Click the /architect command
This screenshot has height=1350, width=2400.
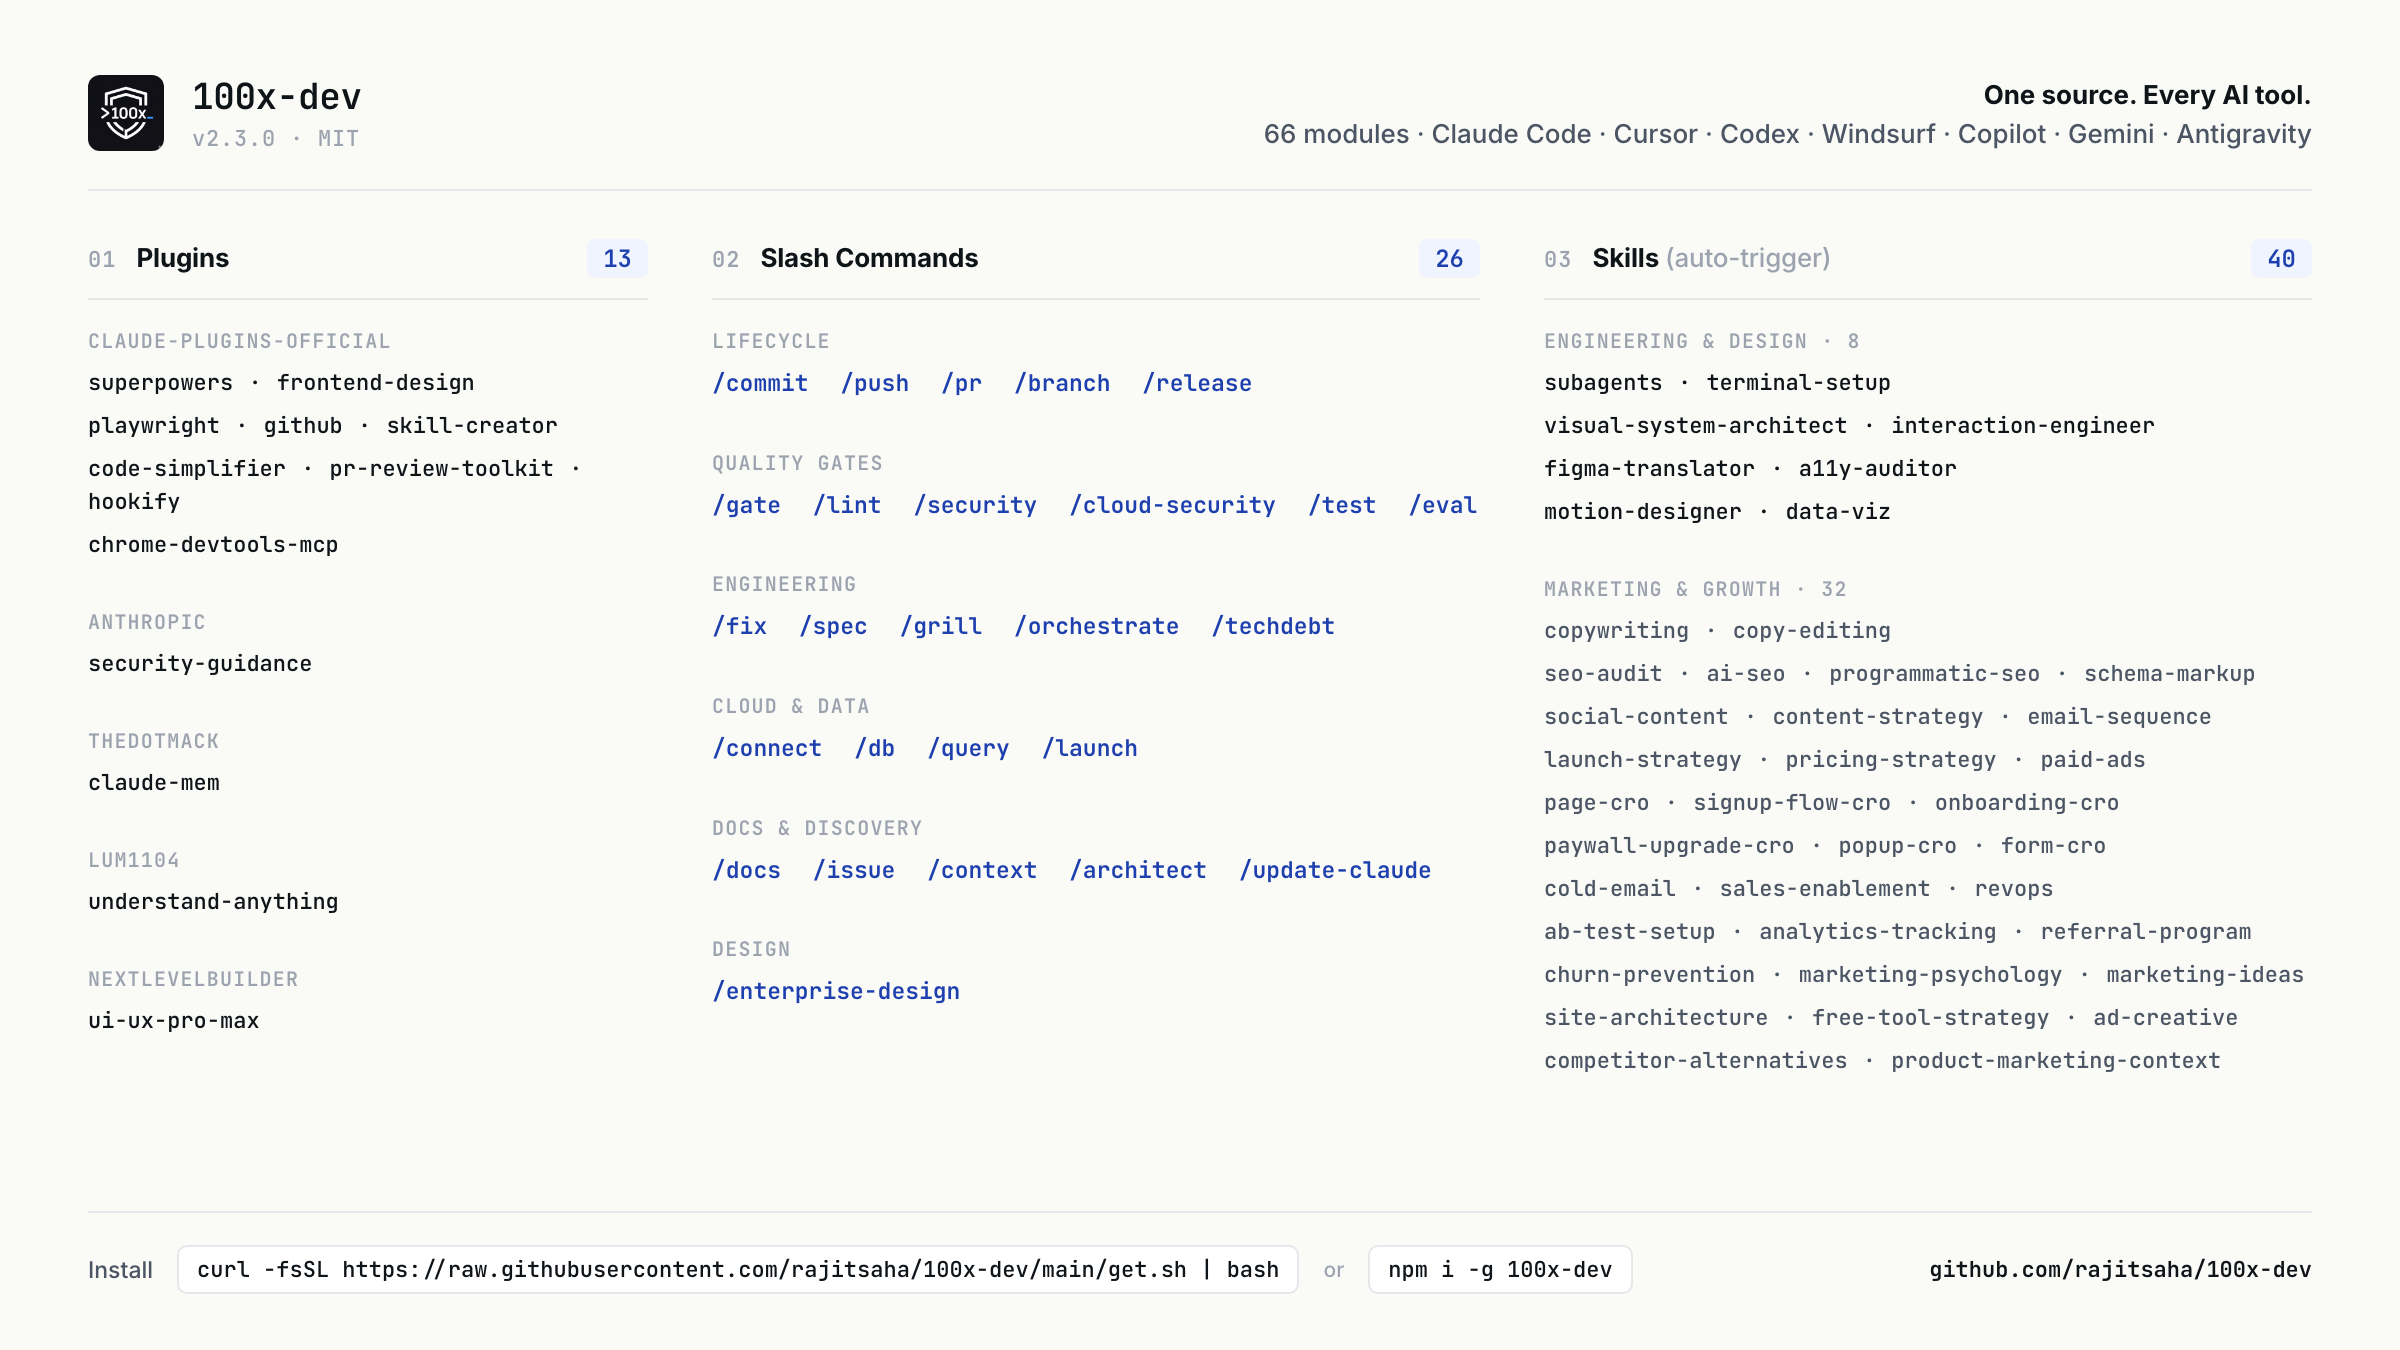click(x=1138, y=870)
